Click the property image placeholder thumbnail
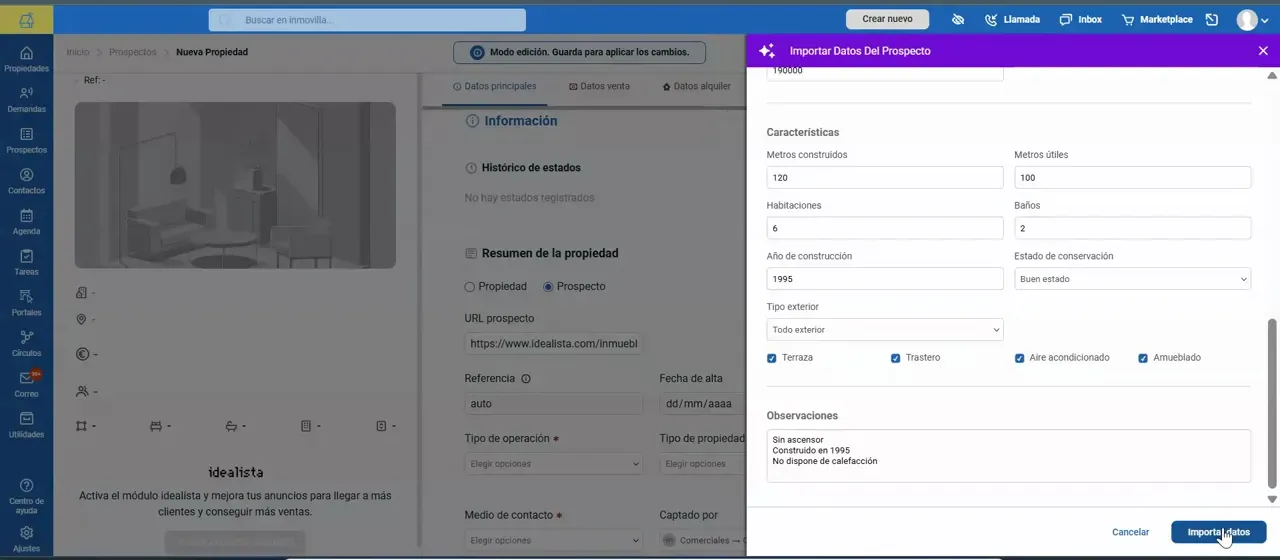1280x560 pixels. [235, 185]
